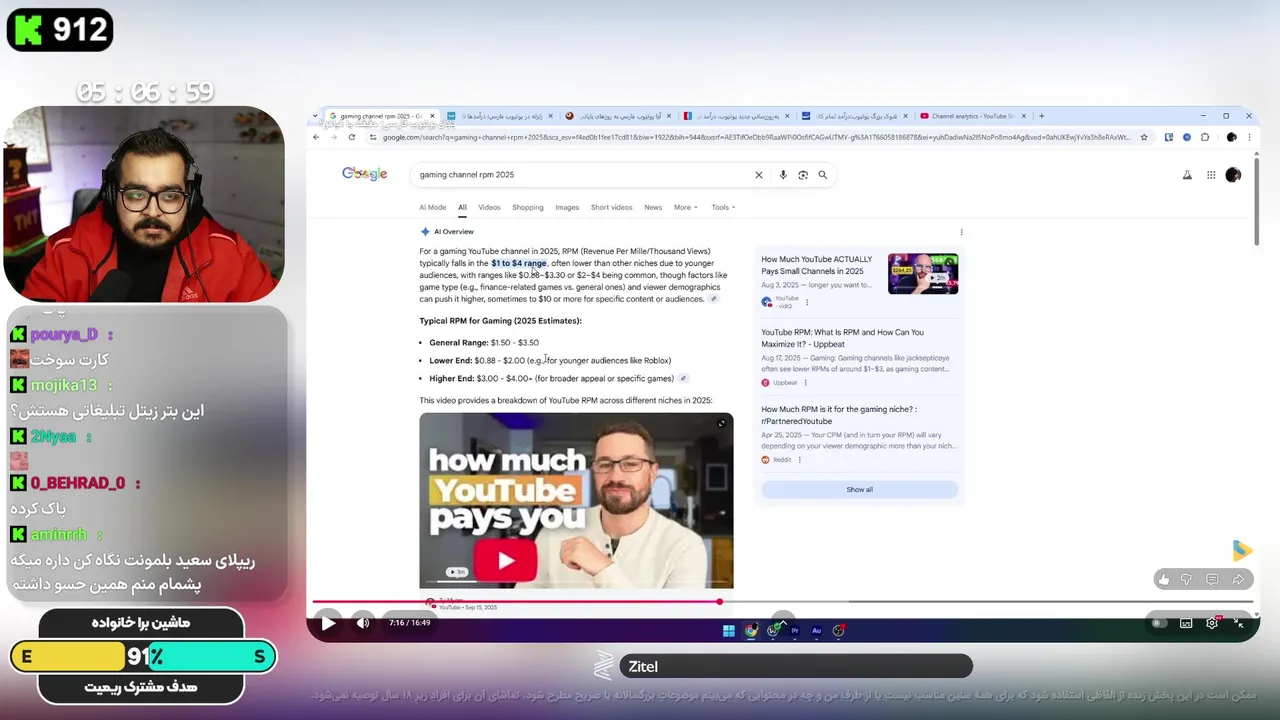Expand the More search filters dropdown
The width and height of the screenshot is (1280, 720).
pos(686,207)
